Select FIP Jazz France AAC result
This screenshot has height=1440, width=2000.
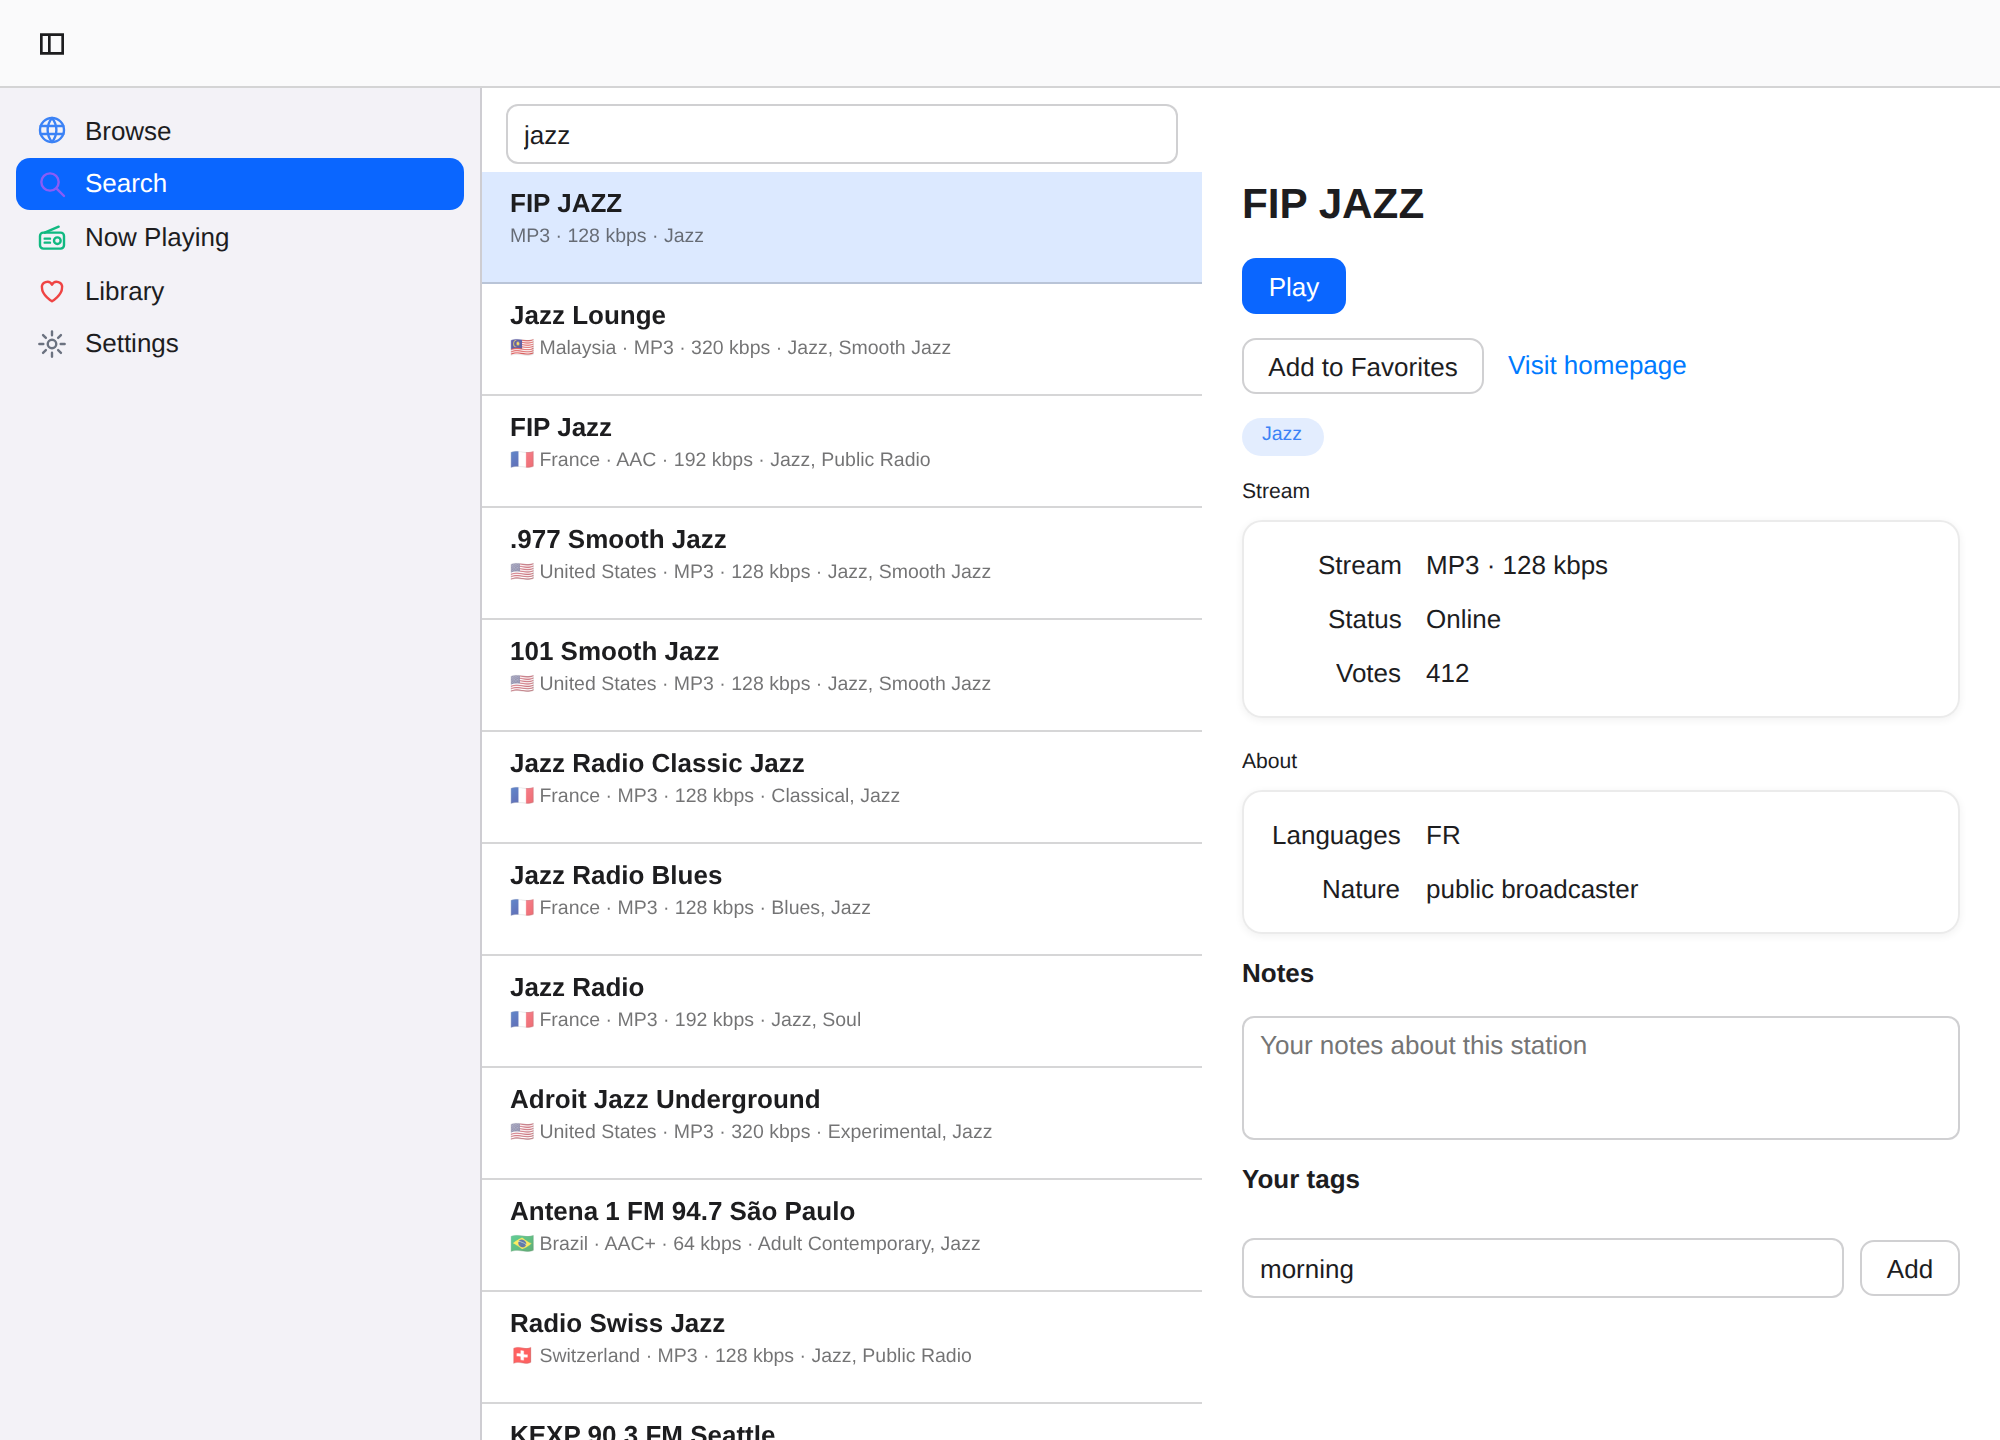(x=842, y=451)
